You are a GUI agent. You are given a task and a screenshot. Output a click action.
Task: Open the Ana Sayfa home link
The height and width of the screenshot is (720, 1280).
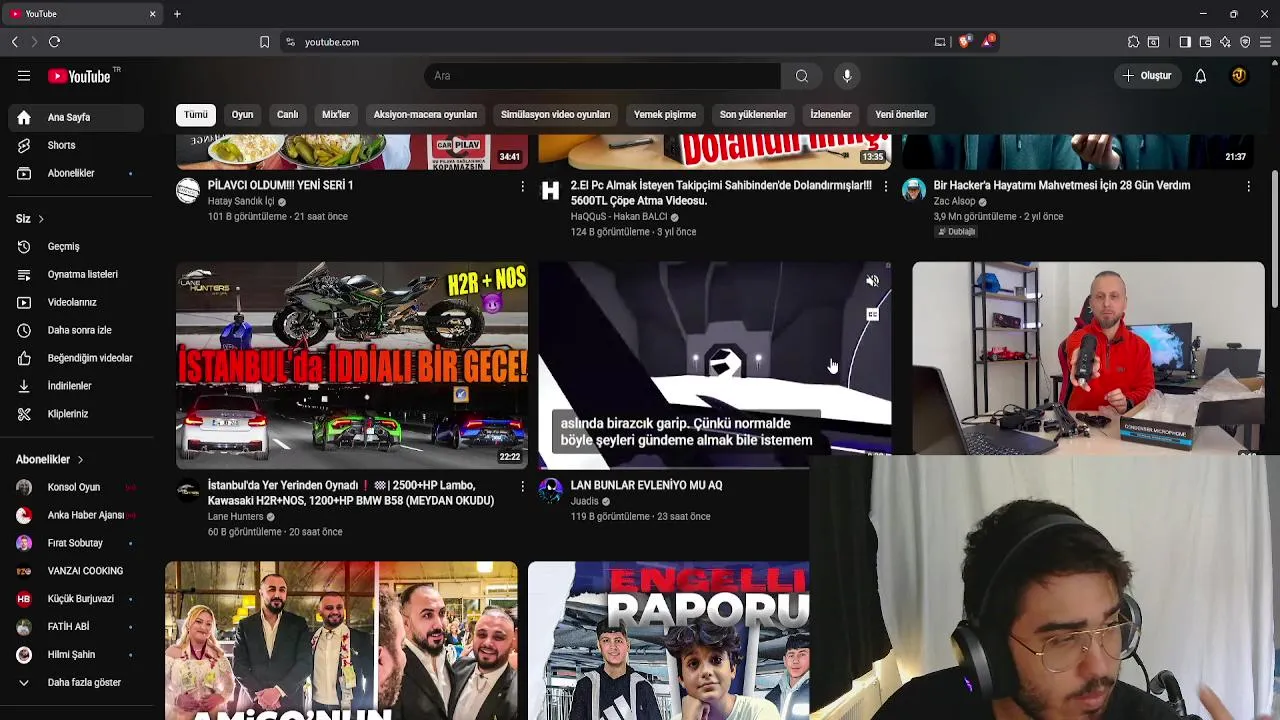pyautogui.click(x=75, y=117)
